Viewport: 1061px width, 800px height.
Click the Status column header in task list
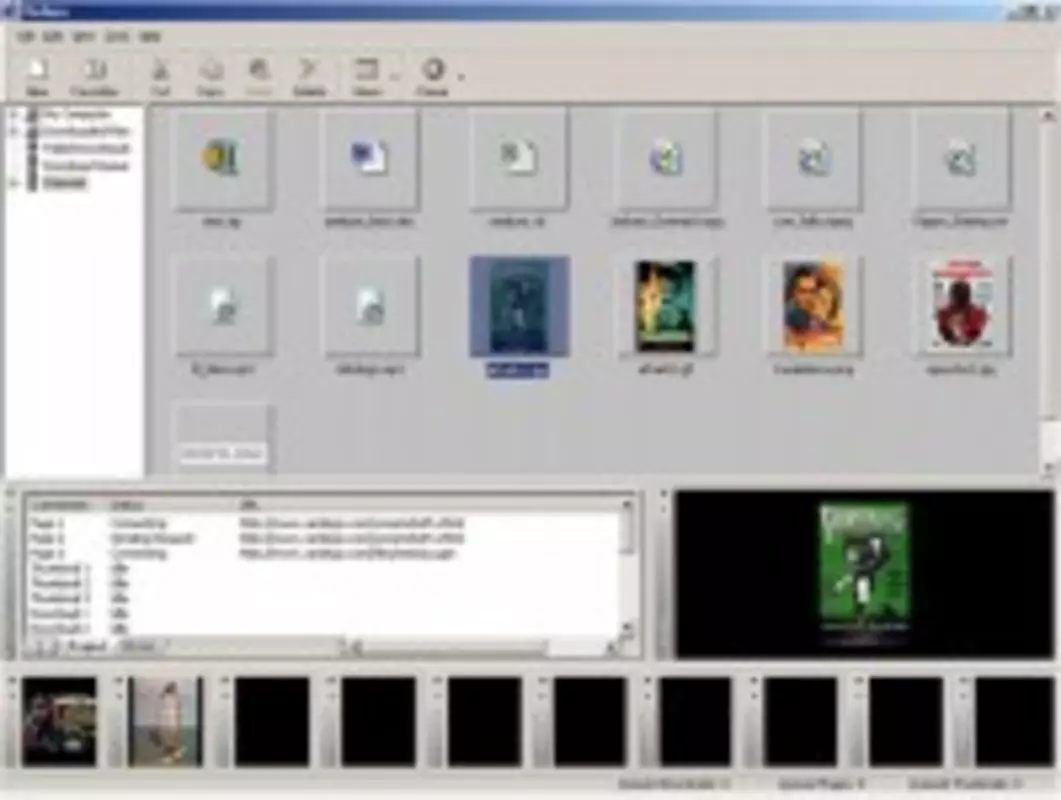click(173, 505)
